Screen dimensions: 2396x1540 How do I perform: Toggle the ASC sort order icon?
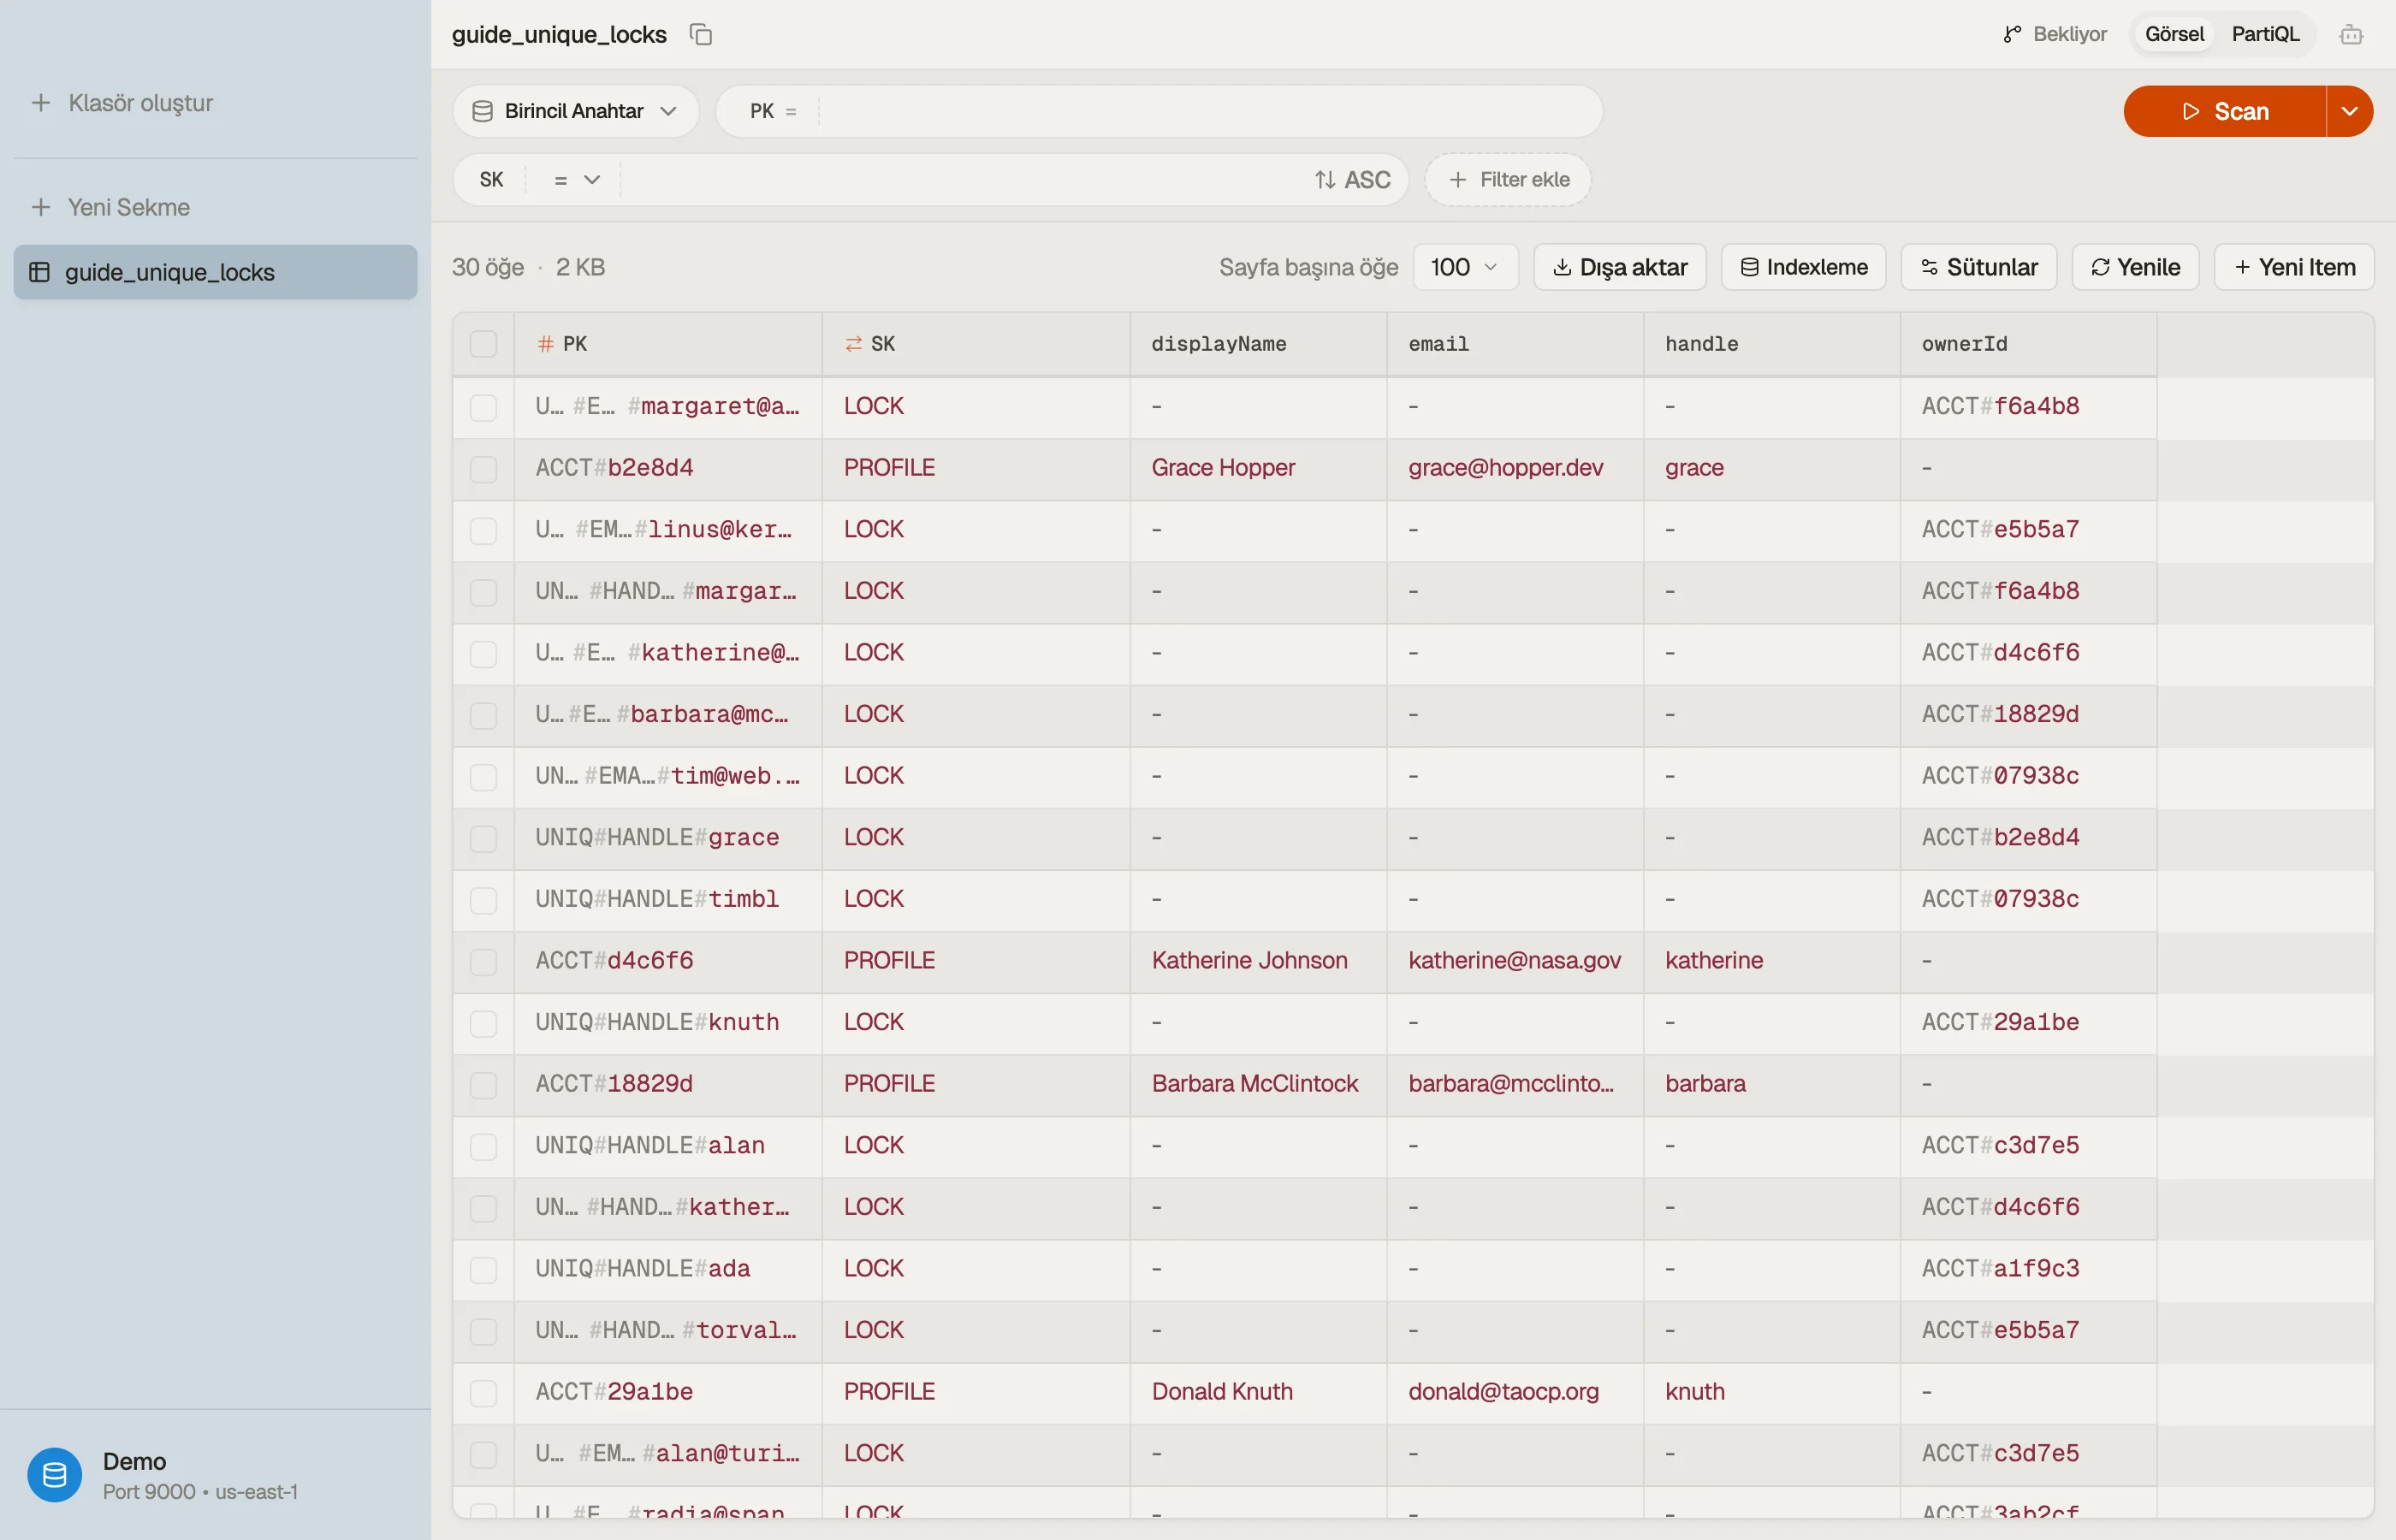pos(1325,180)
